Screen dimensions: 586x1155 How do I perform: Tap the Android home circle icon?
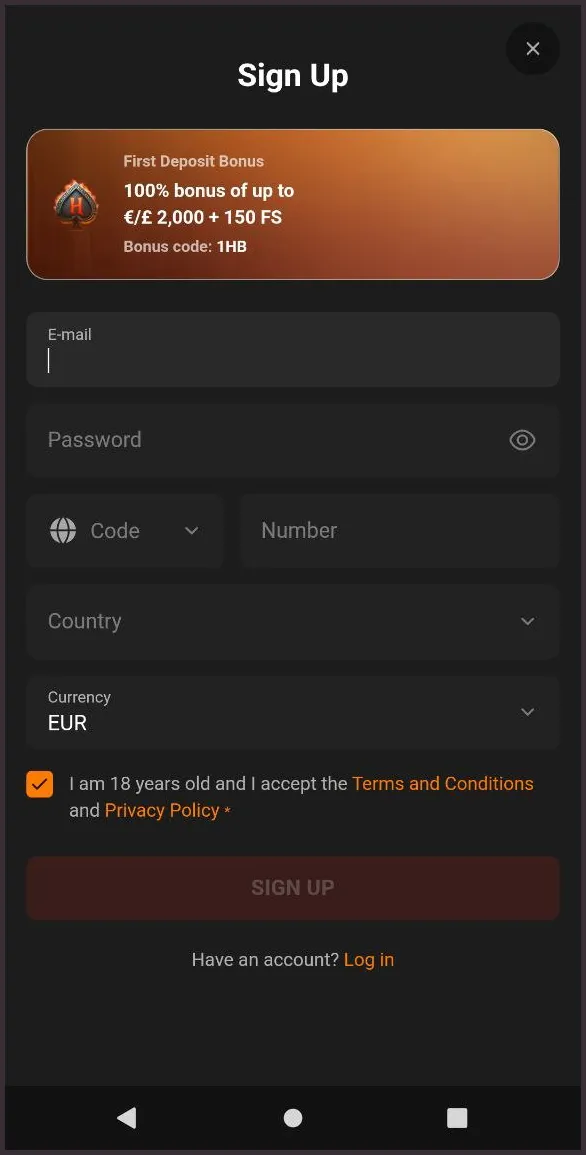tap(292, 1117)
